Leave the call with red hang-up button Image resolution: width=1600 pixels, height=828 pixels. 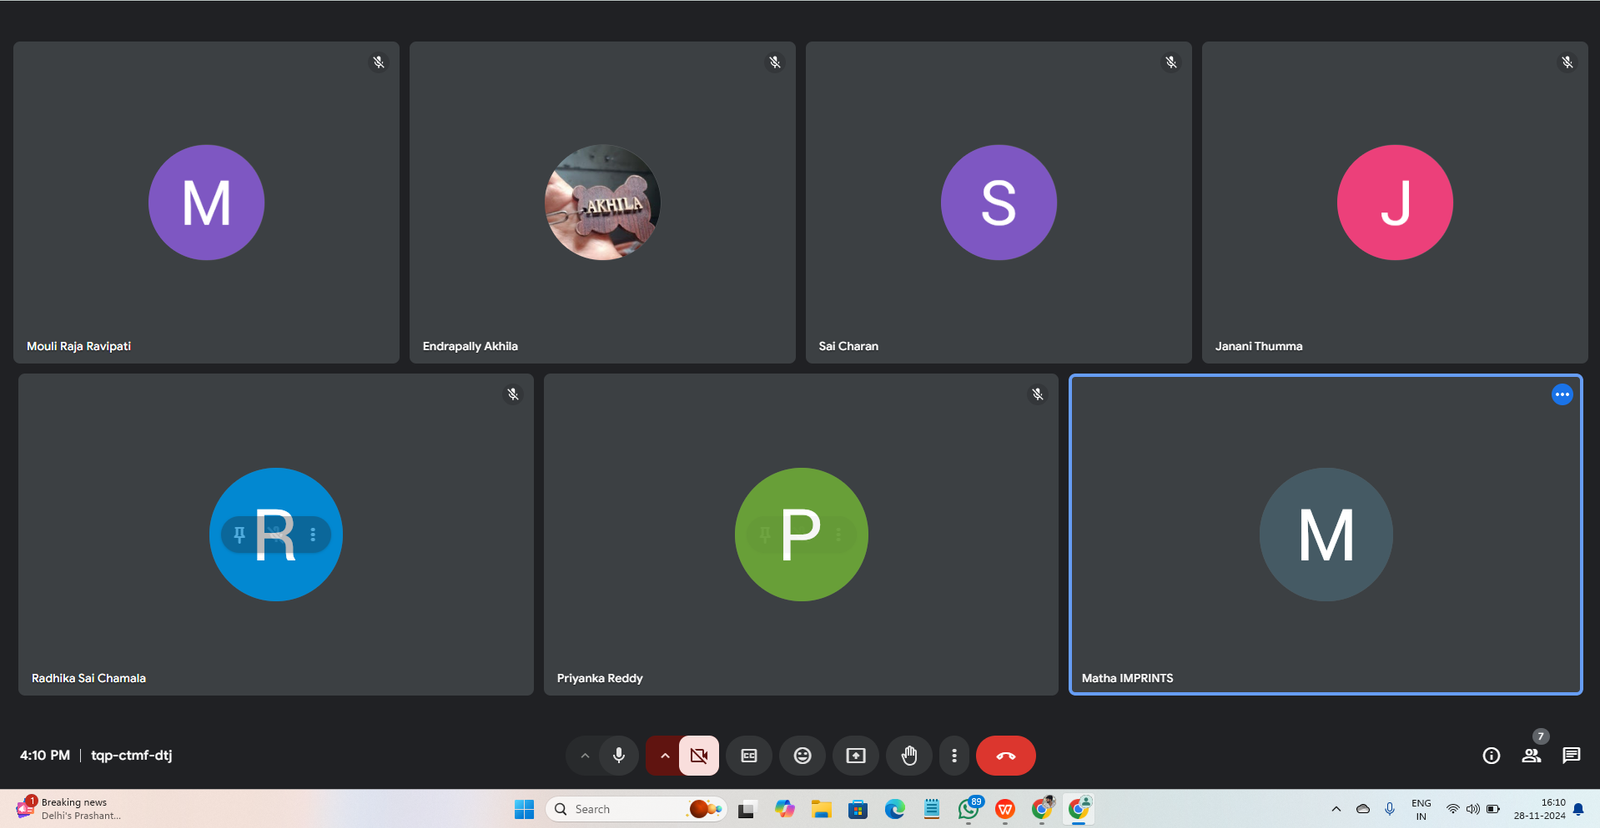(1006, 756)
